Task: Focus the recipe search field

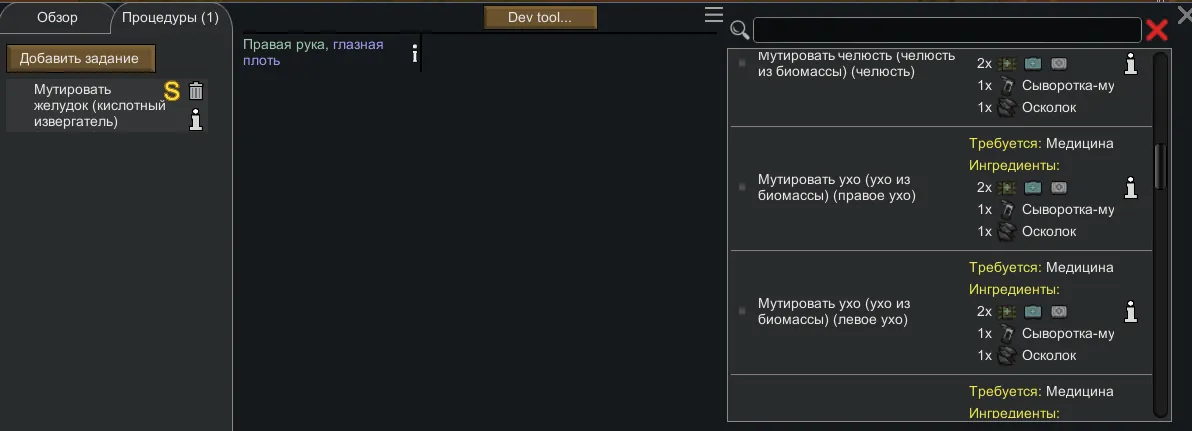Action: (946, 30)
